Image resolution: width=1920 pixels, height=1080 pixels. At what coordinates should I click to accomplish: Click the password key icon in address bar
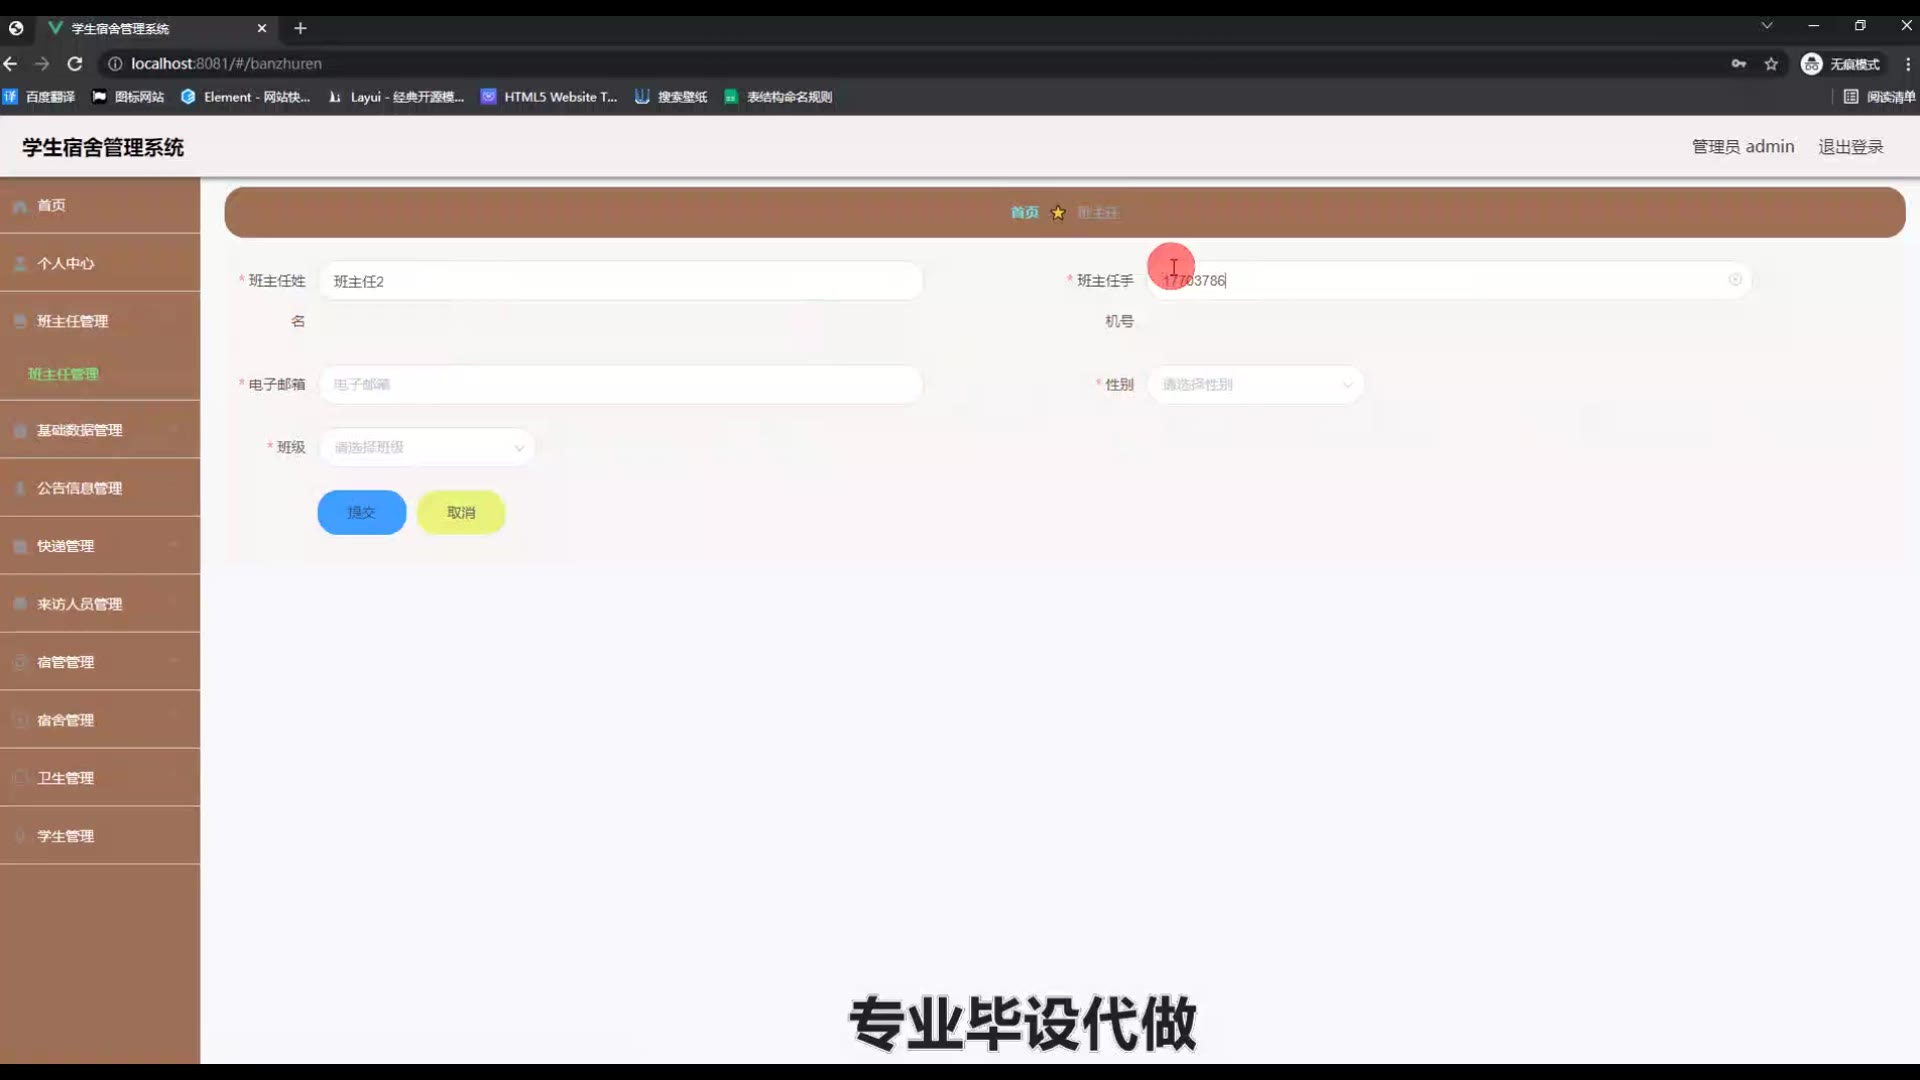coord(1739,64)
